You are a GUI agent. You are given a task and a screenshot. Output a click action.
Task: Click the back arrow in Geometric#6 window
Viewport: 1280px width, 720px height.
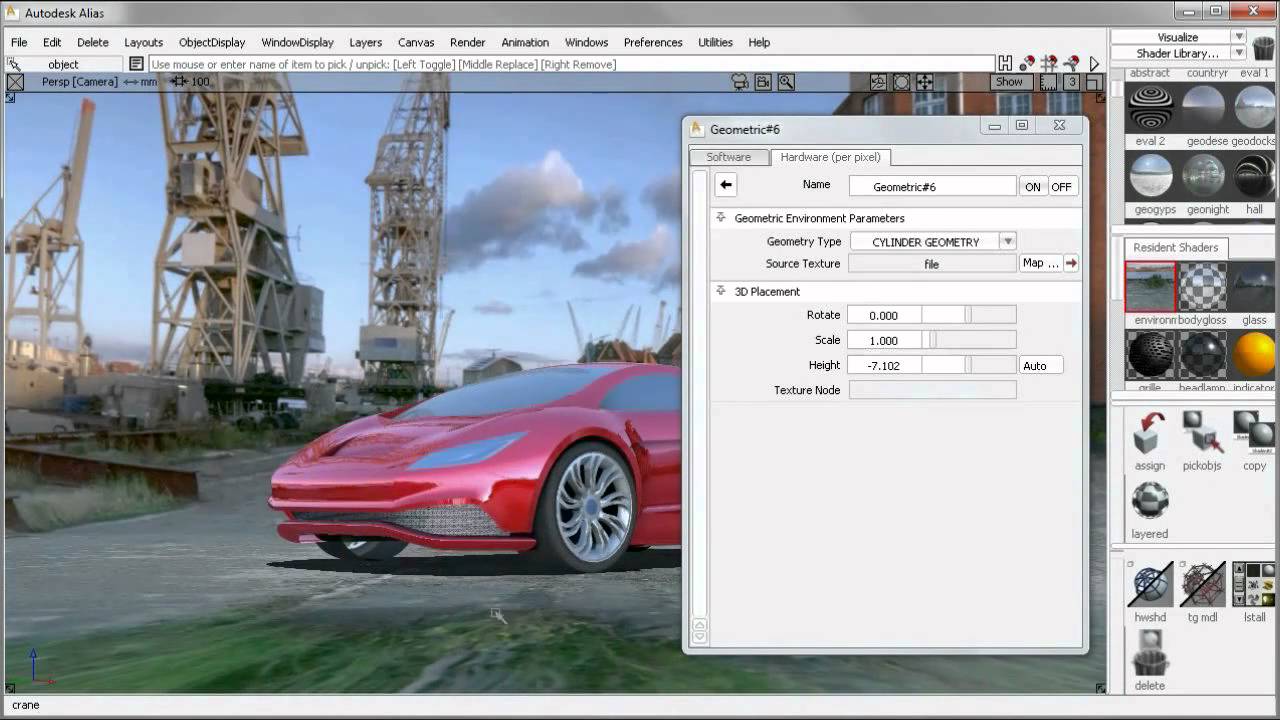(726, 185)
